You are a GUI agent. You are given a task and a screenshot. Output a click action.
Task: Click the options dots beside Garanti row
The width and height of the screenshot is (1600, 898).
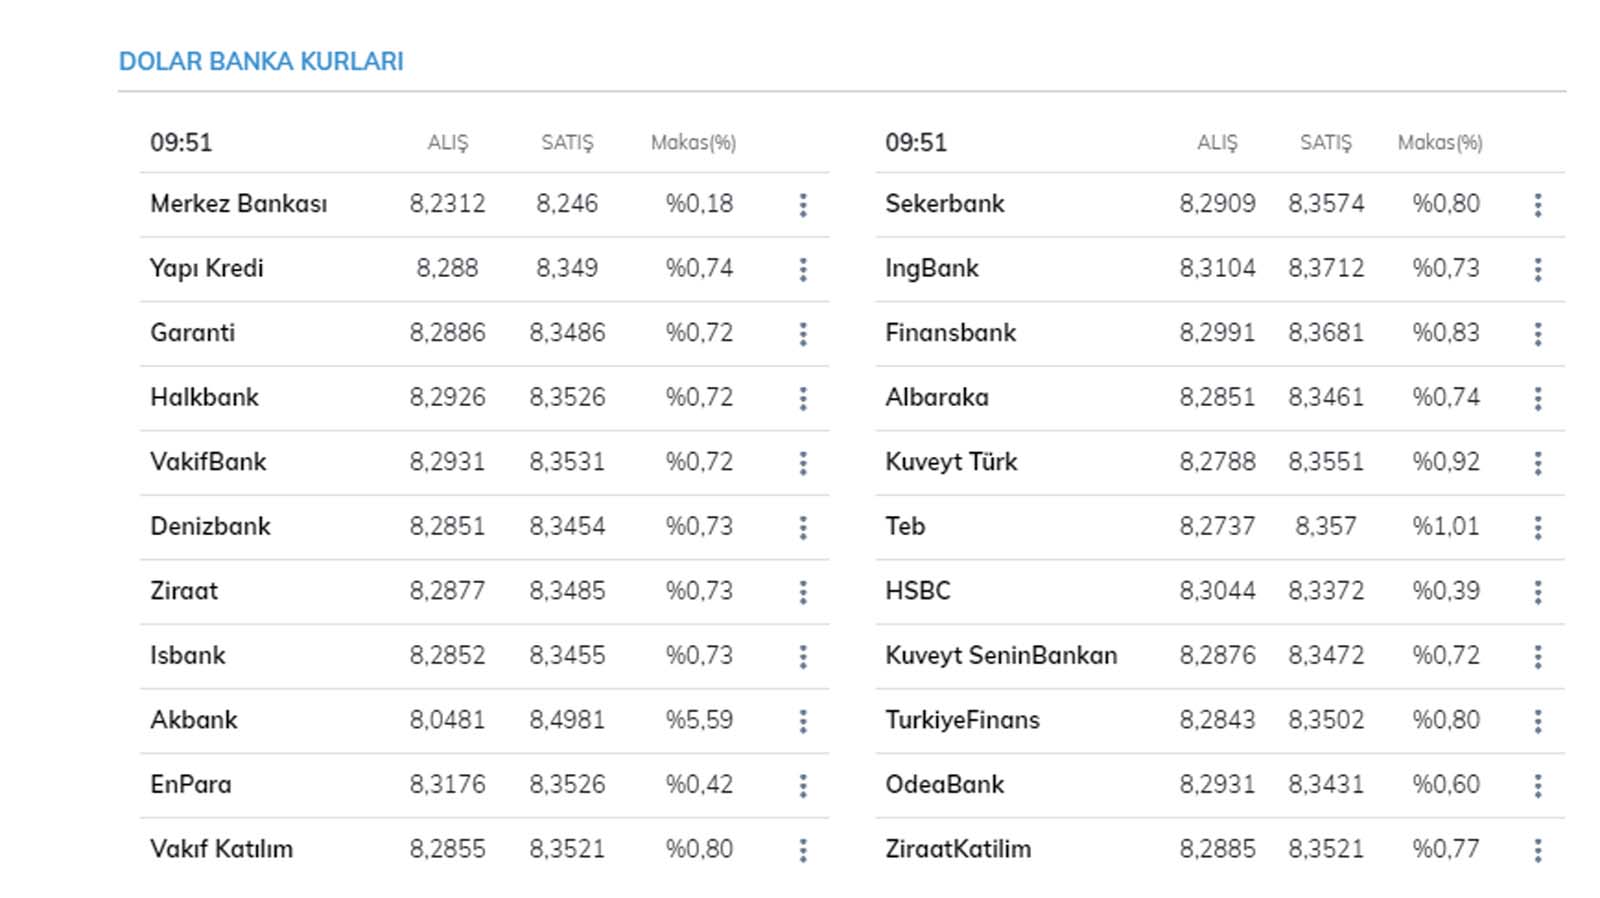[802, 334]
